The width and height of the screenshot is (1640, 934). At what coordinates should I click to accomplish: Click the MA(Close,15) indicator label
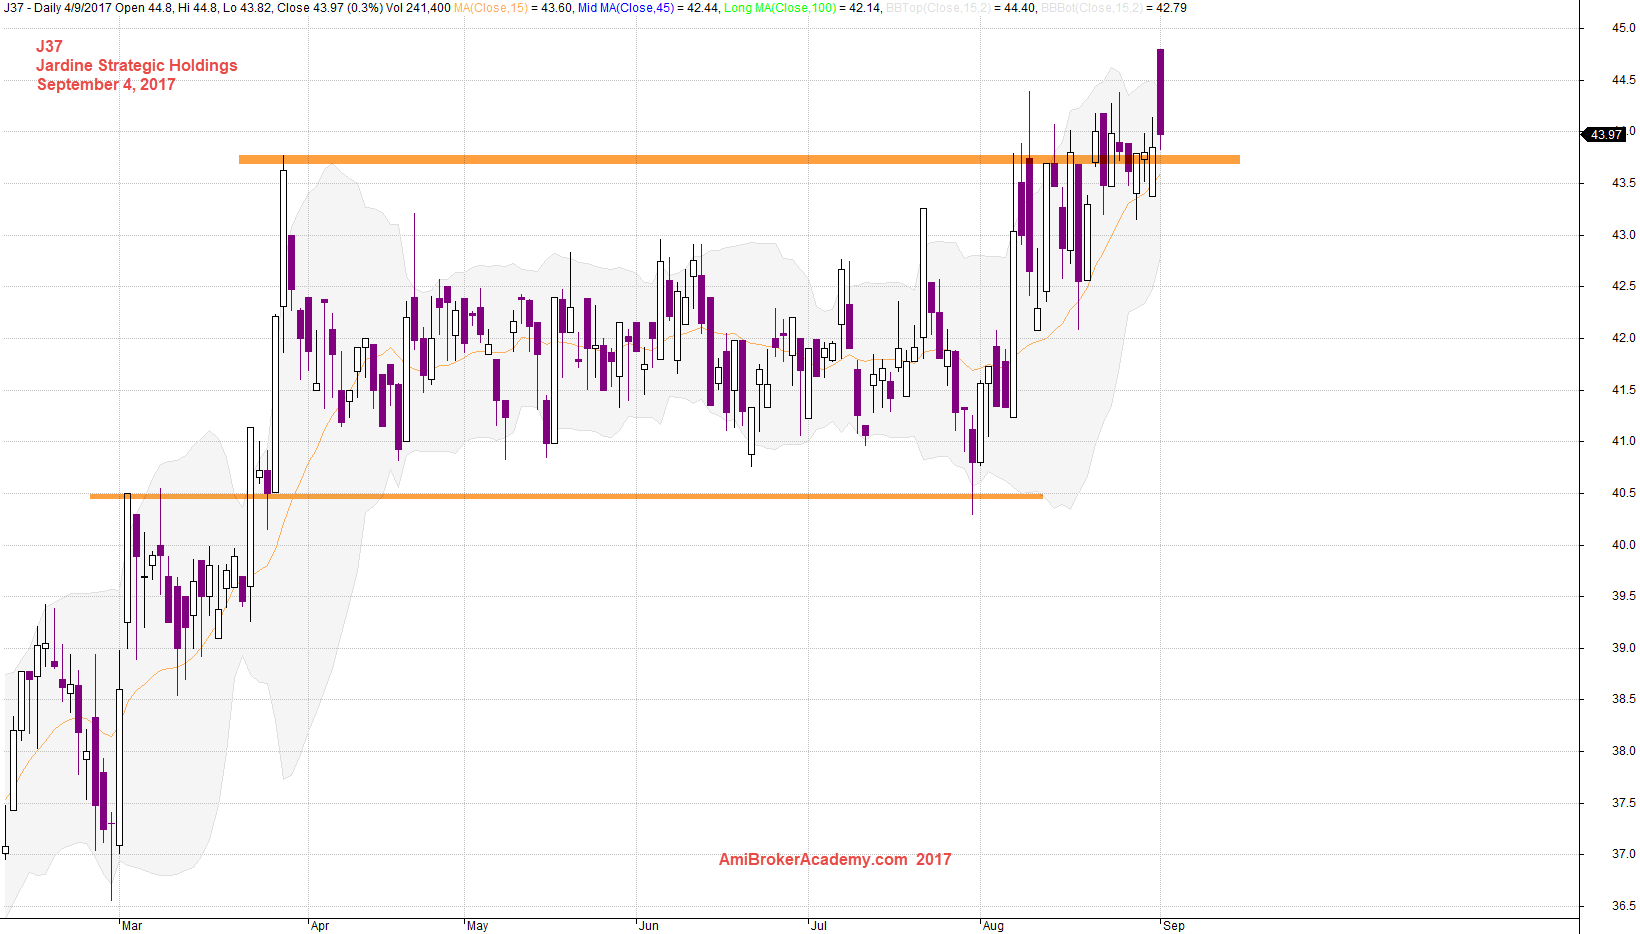491,8
